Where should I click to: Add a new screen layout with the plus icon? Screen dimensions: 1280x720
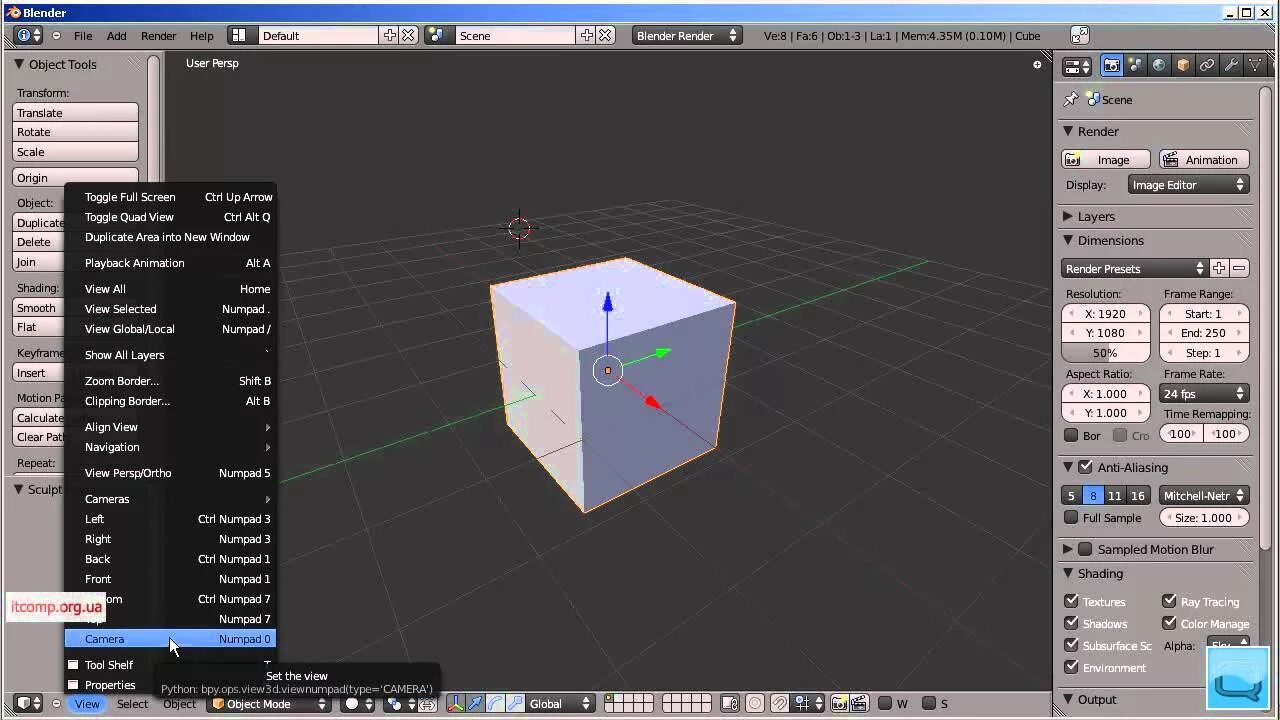[x=390, y=35]
